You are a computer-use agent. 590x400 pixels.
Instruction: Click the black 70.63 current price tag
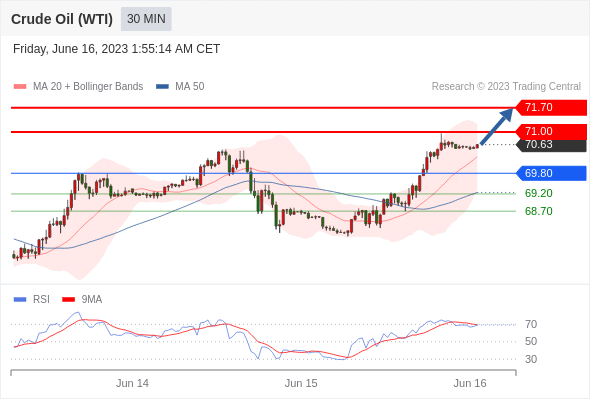551,145
